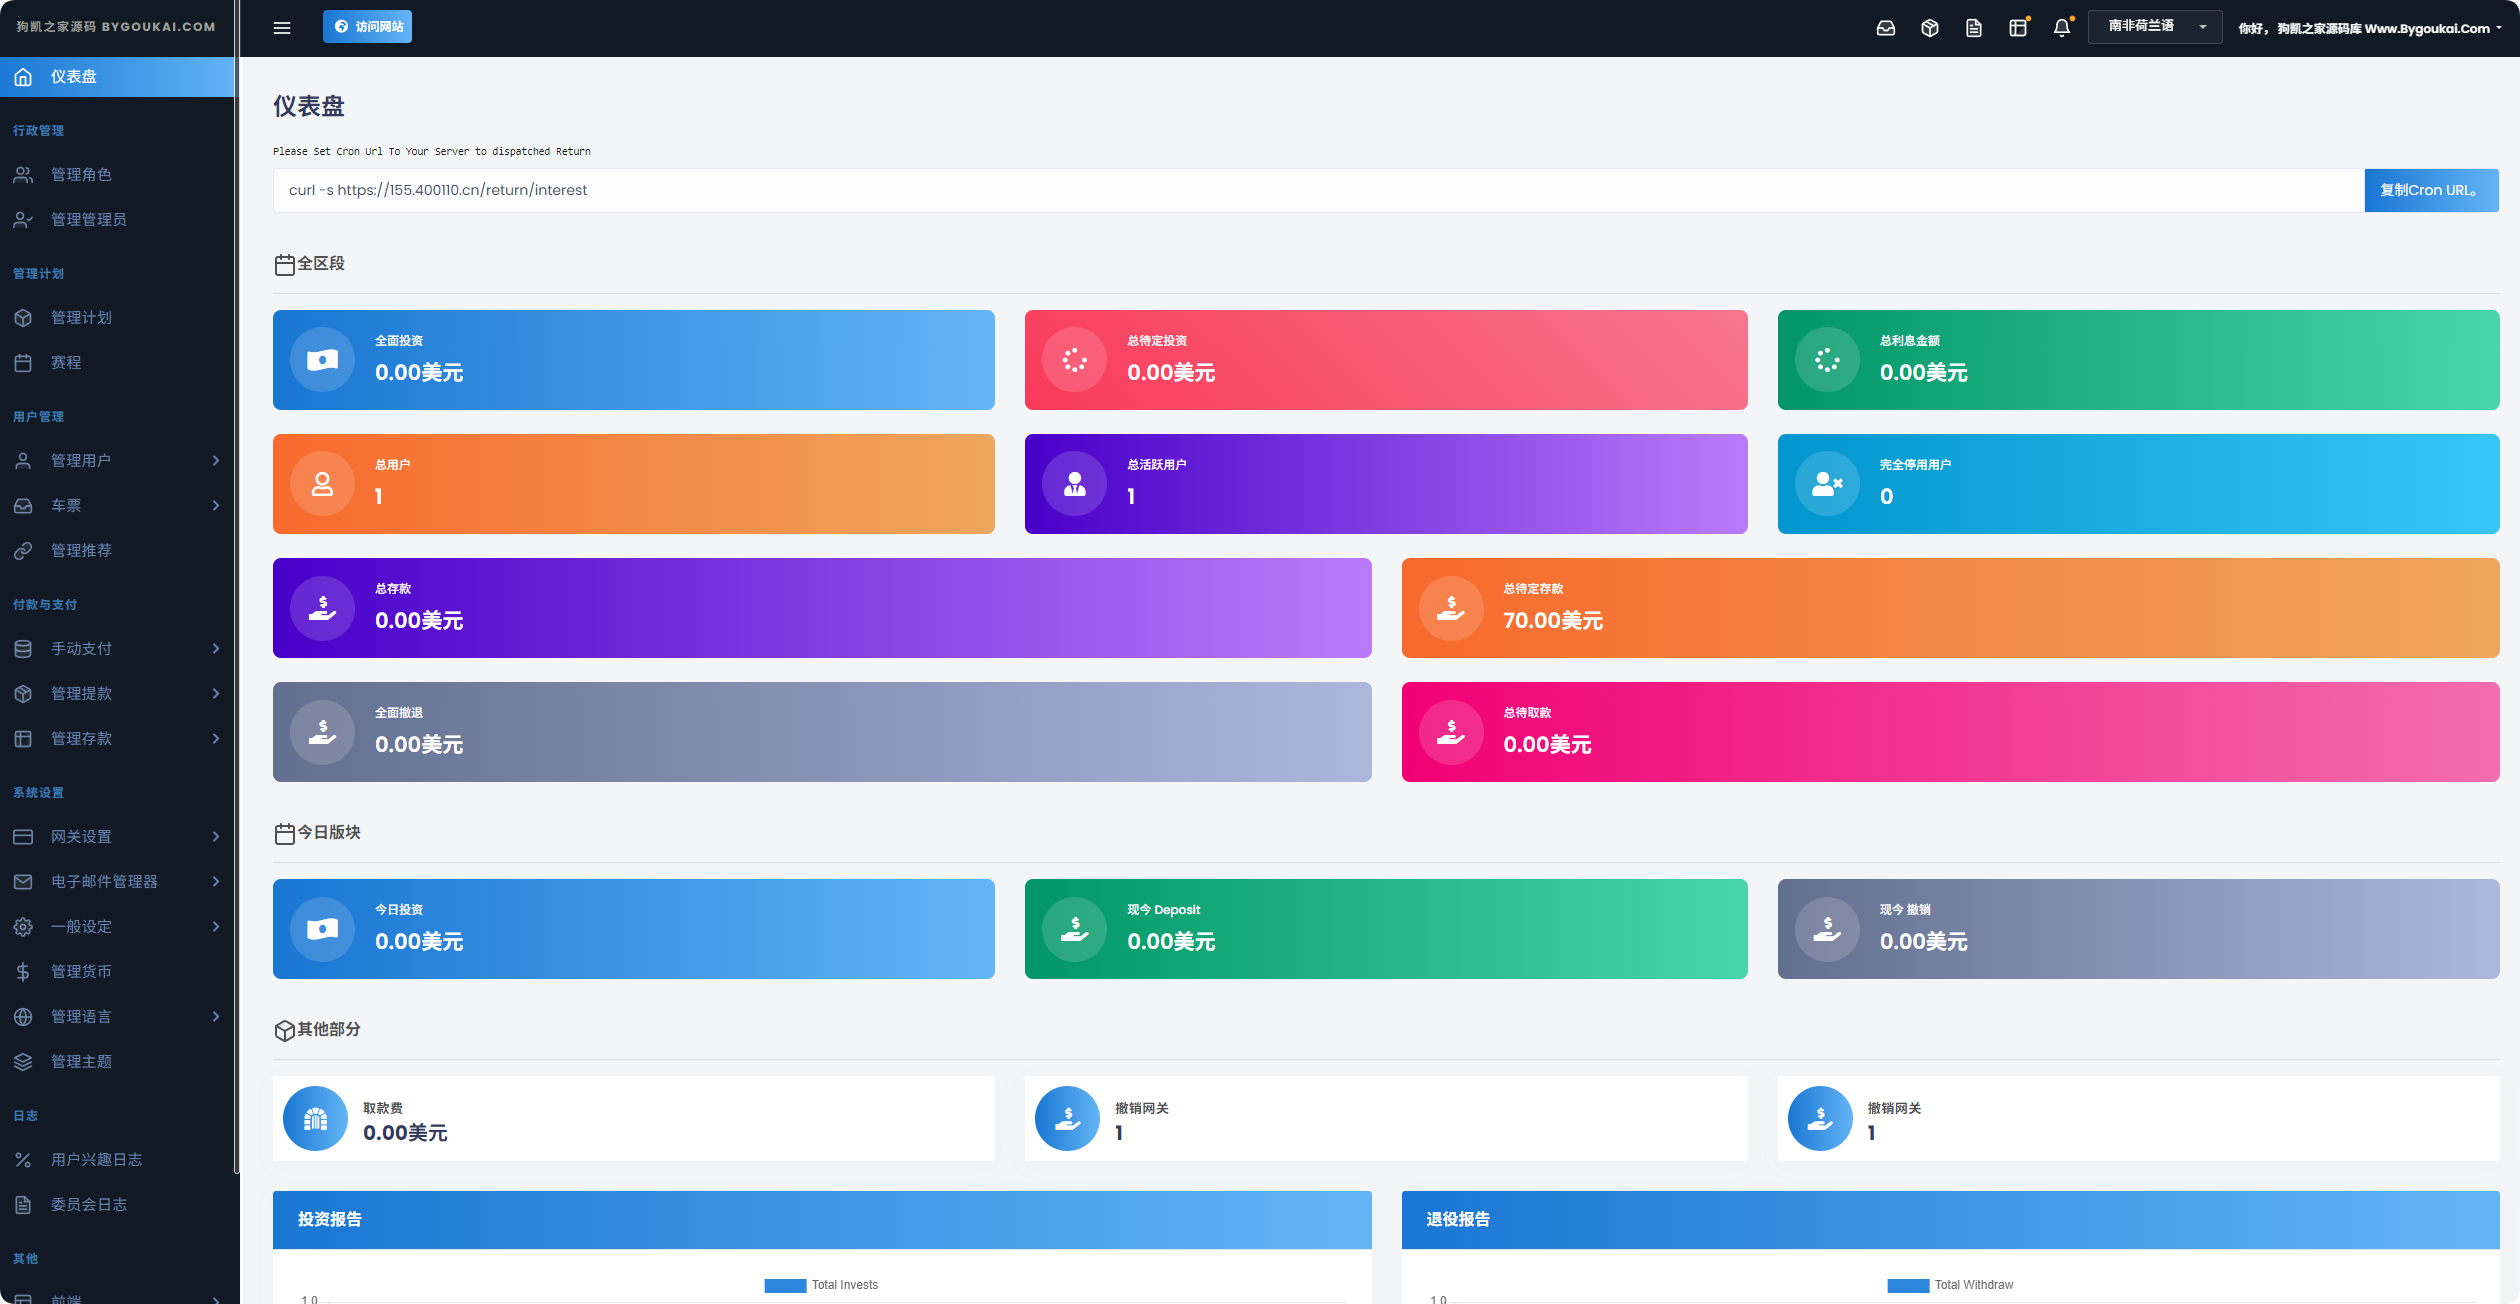Open the user account dropdown at top right

(x=2369, y=28)
